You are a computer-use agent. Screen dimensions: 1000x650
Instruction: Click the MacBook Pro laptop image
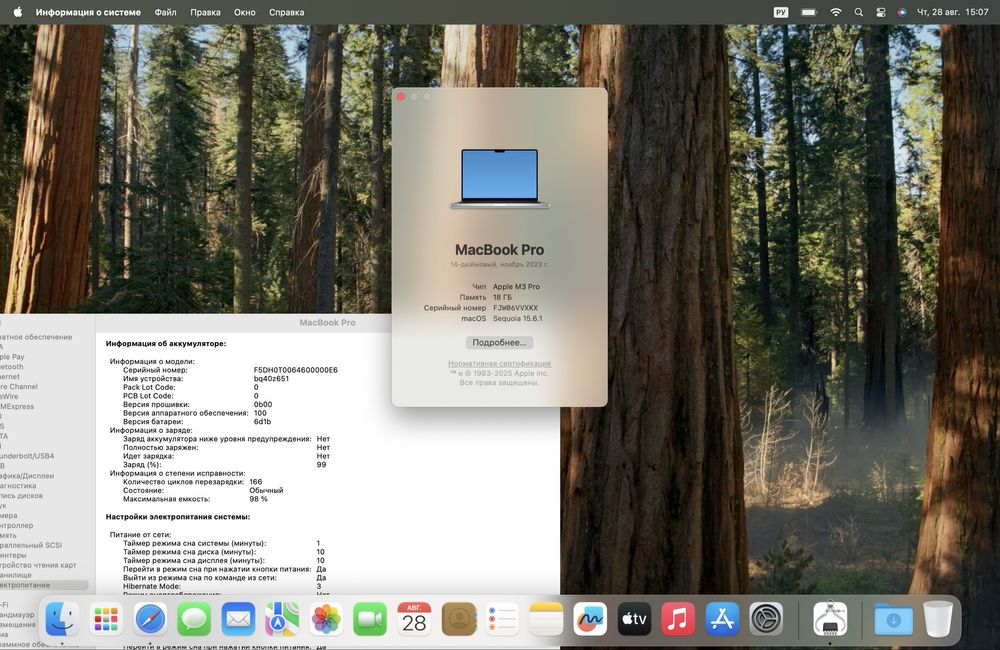pos(499,179)
